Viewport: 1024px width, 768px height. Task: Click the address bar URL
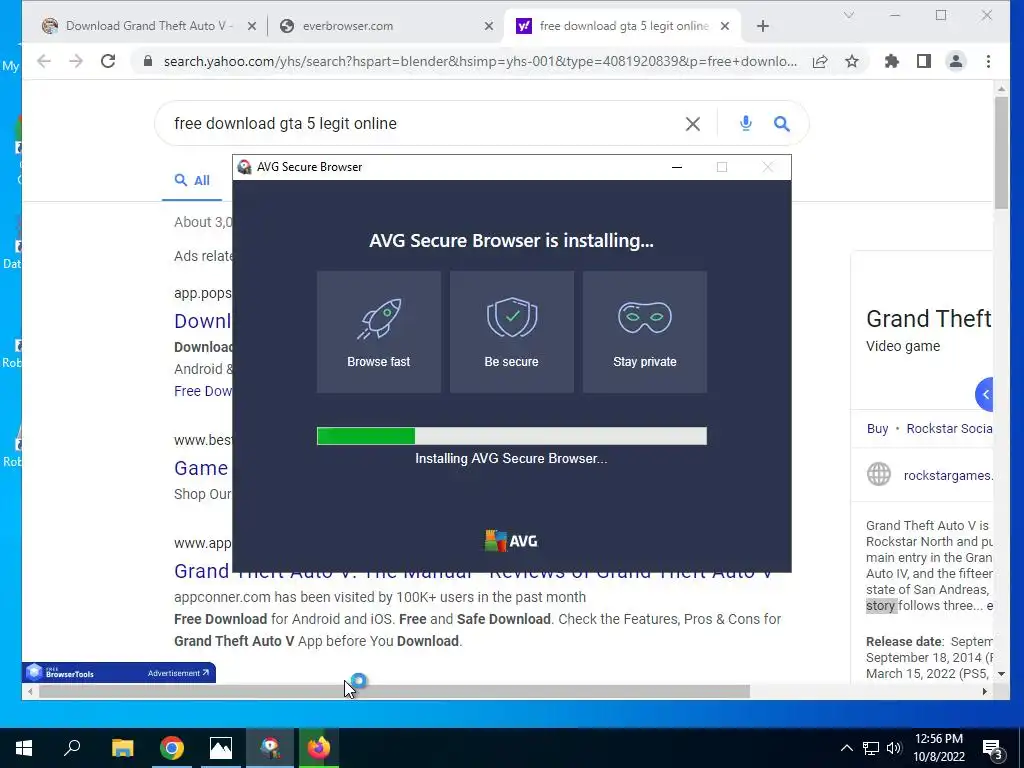point(480,61)
